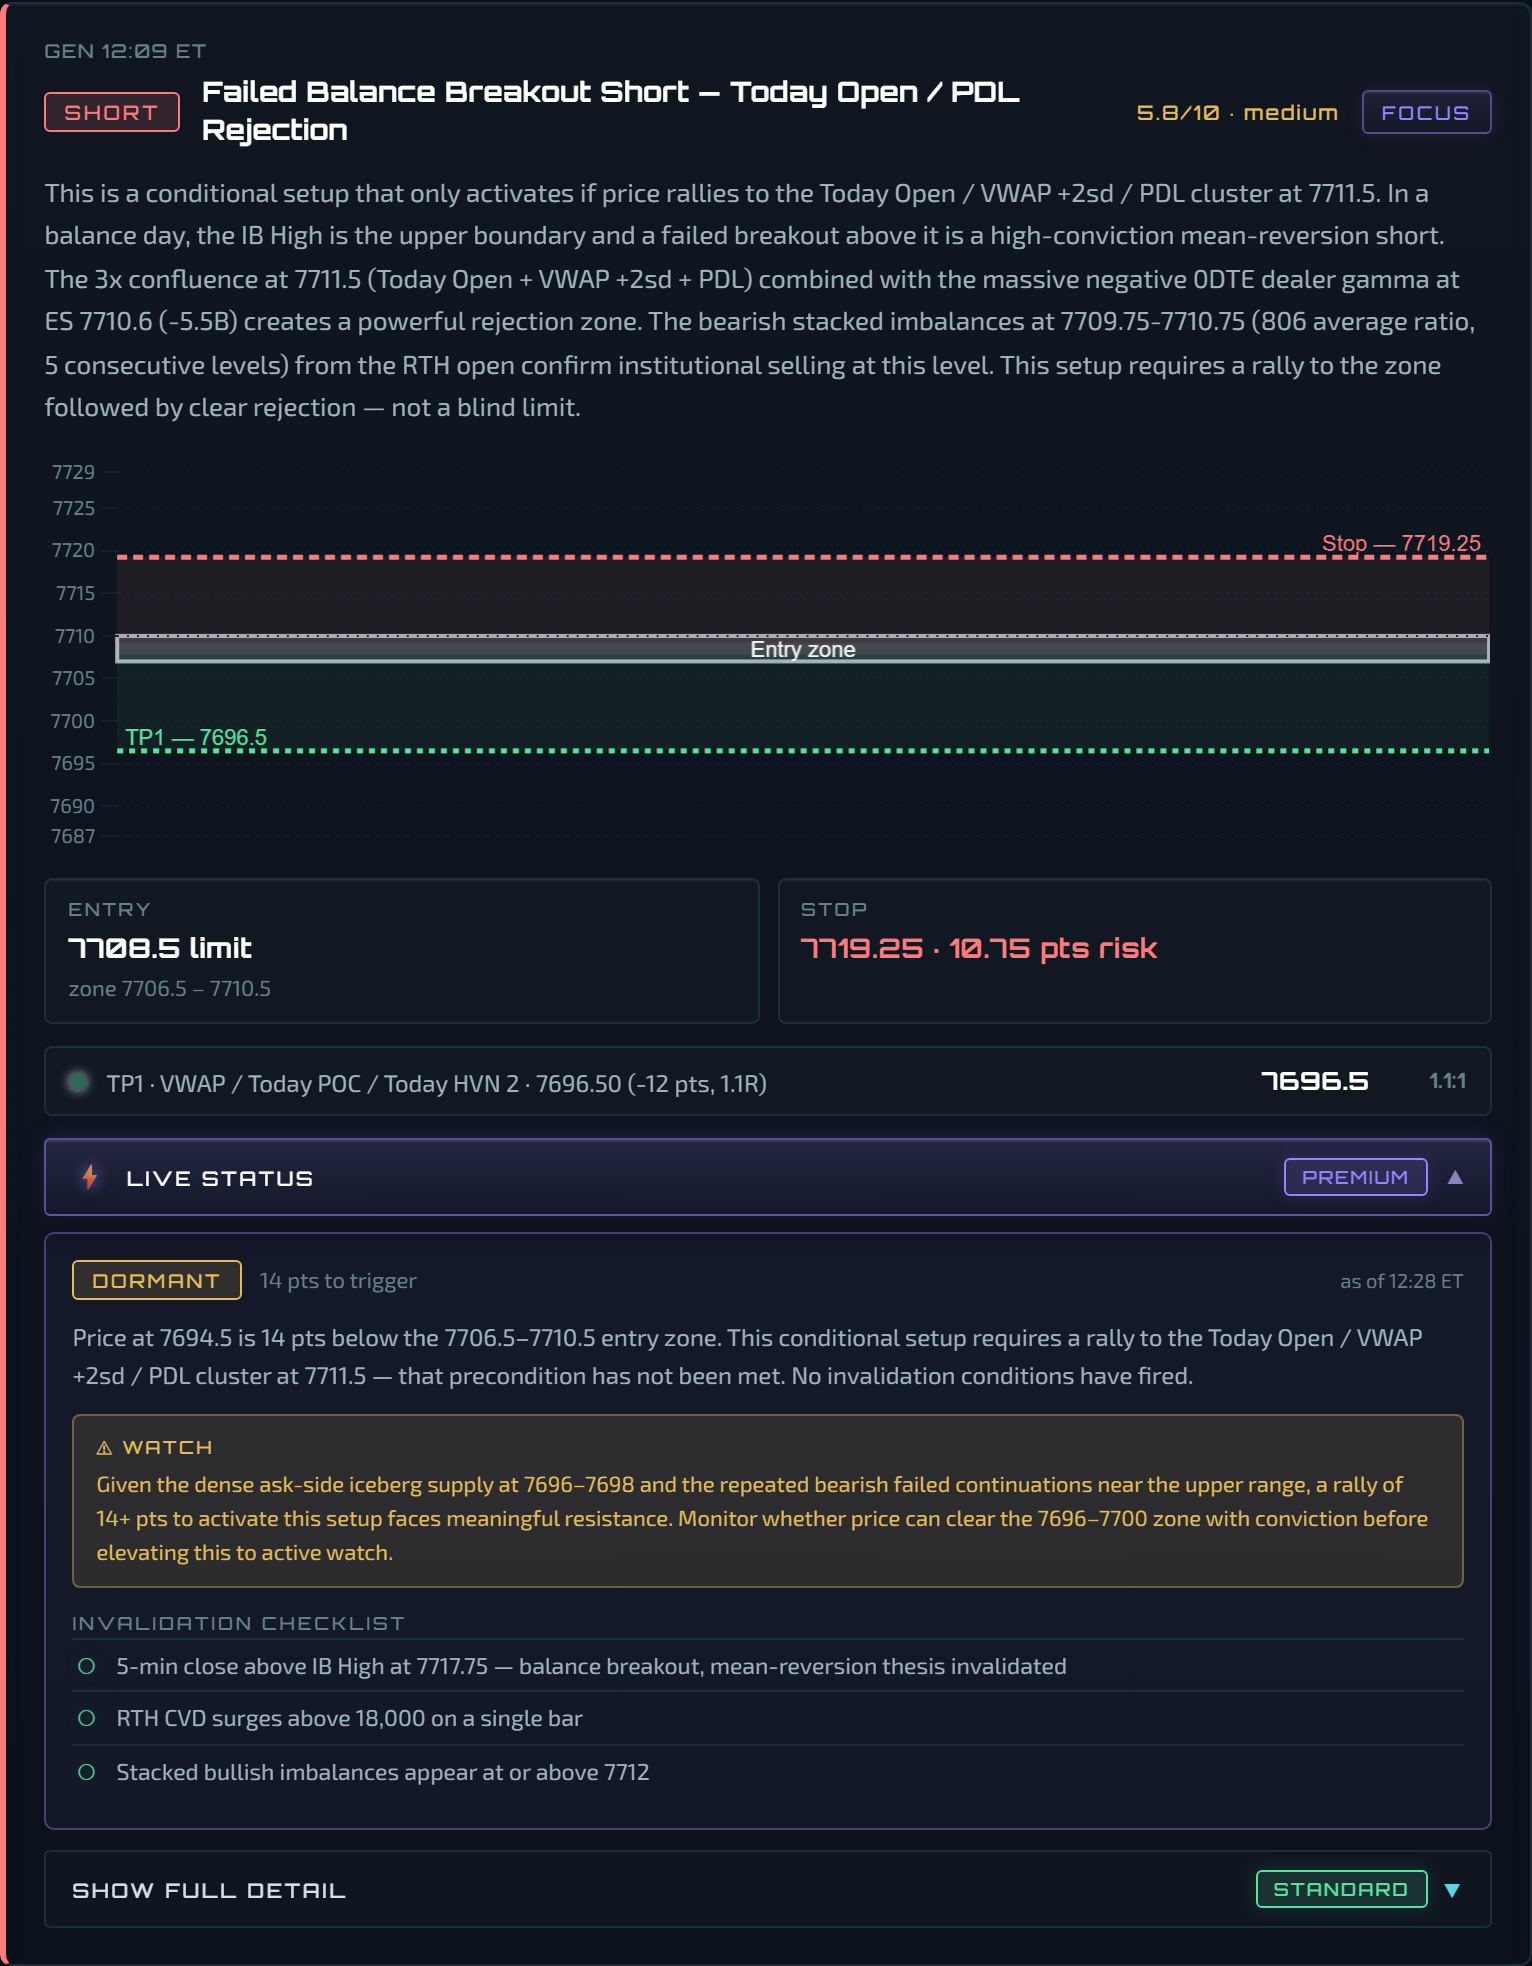Open the ENTRY 7708.5 limit card
This screenshot has width=1532, height=1966.
point(402,951)
